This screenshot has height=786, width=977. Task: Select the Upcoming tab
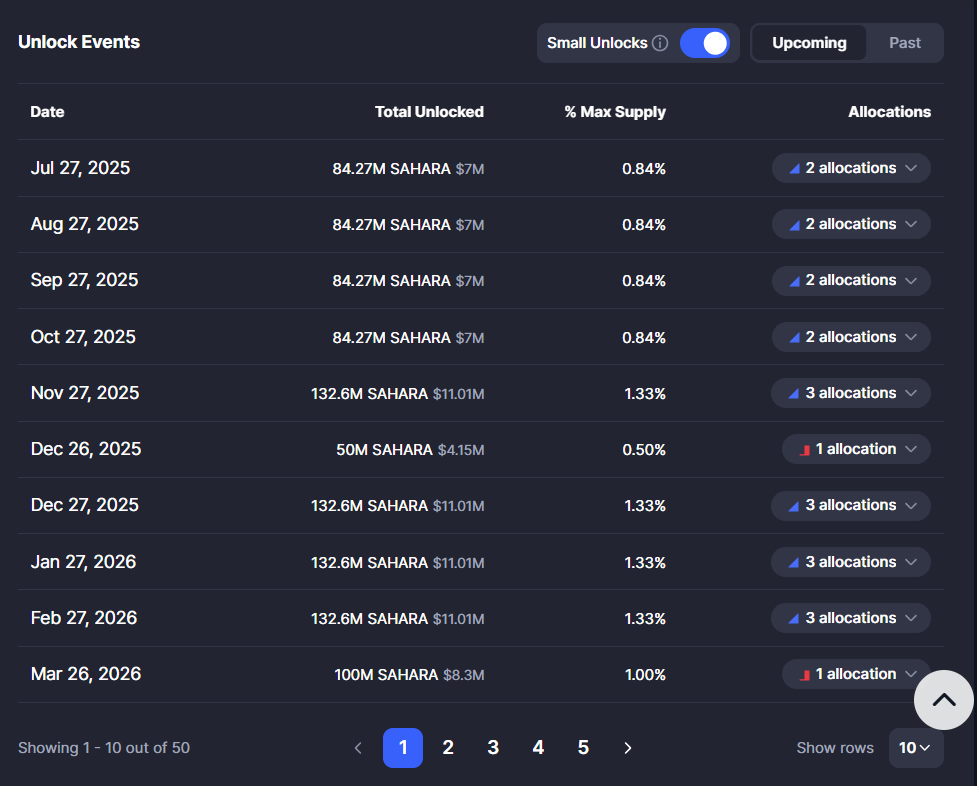809,43
